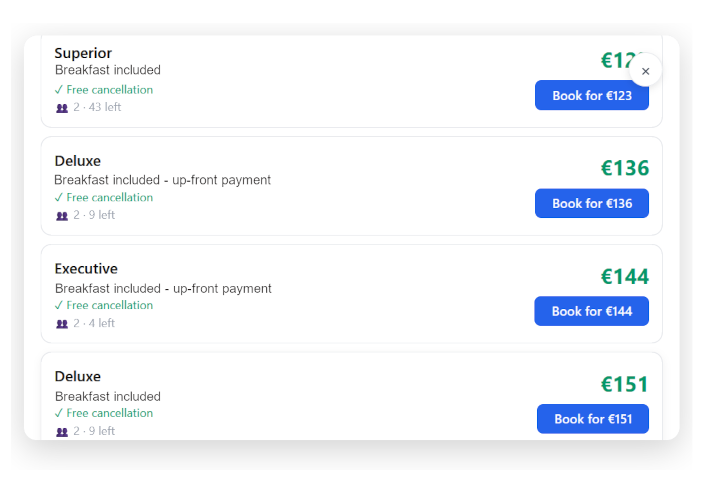706x495 pixels.
Task: Click Free cancellation in €136 Deluxe card
Action: [109, 198]
